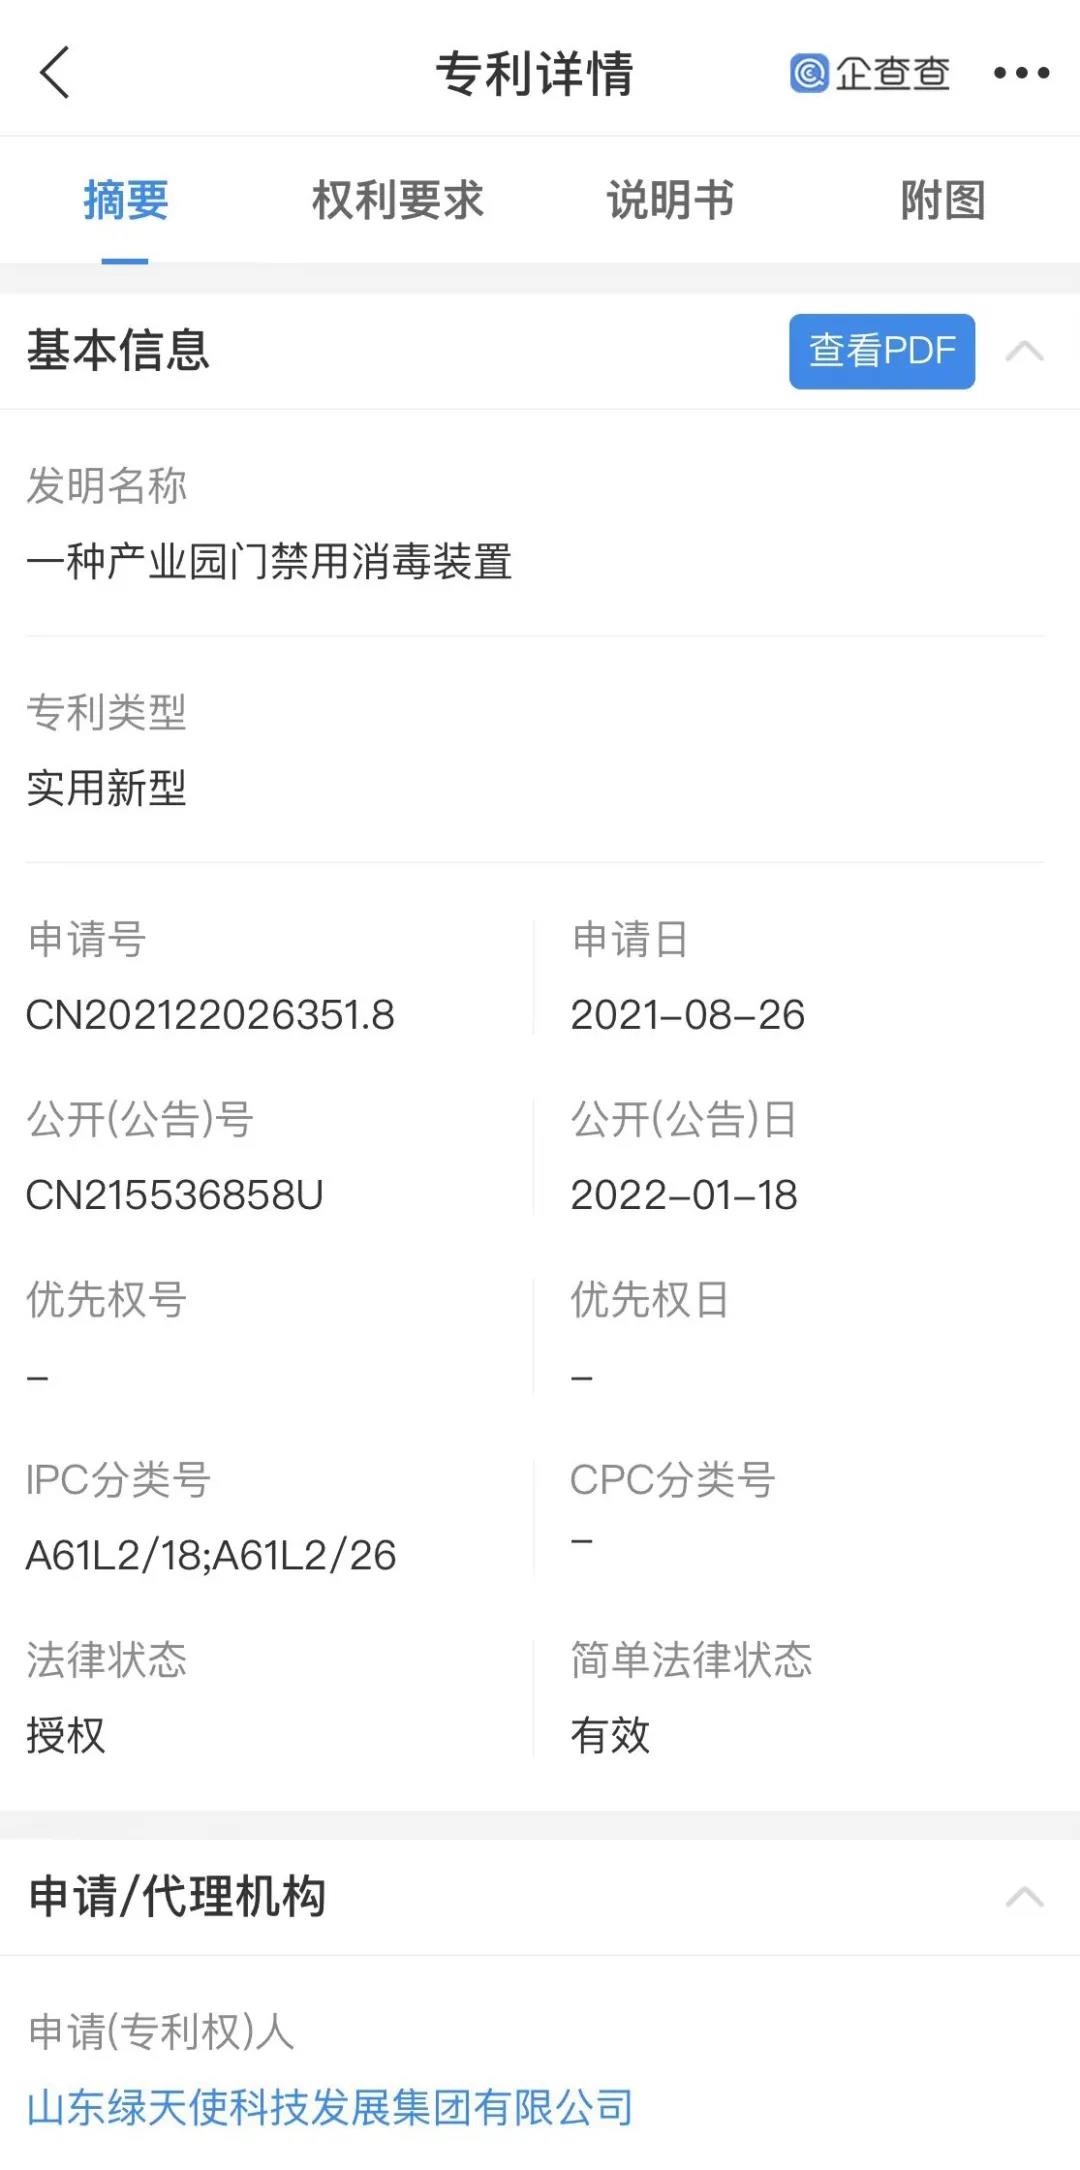Collapse the 基本信息 section chevron

click(1025, 351)
